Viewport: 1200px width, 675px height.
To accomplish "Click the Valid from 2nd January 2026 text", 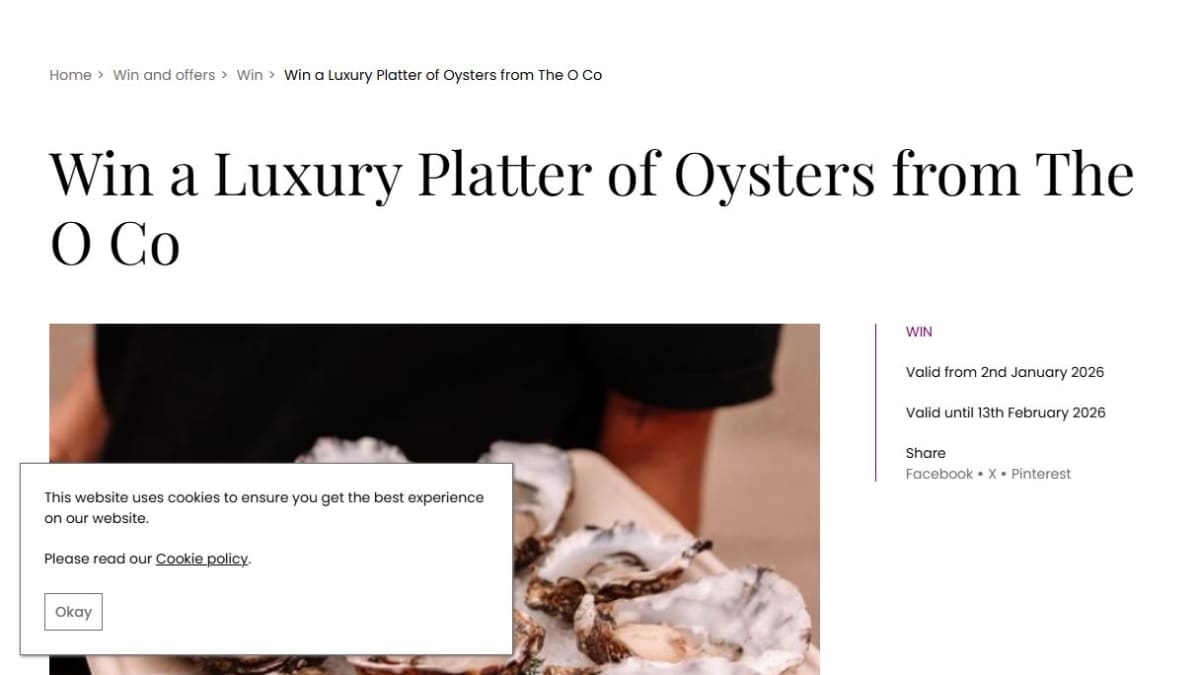I will 1005,372.
